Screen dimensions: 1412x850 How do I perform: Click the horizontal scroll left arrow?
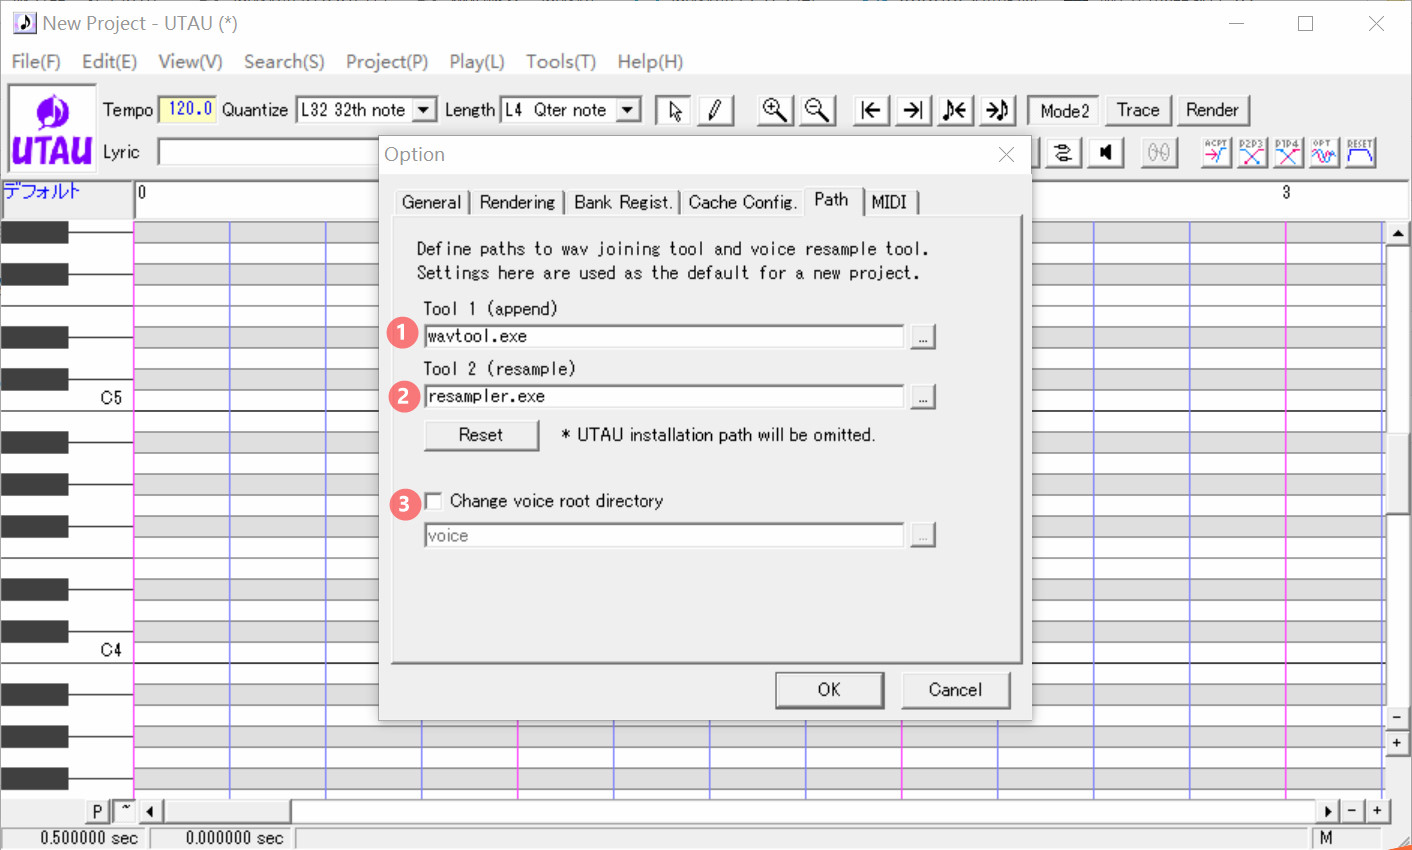pyautogui.click(x=150, y=811)
